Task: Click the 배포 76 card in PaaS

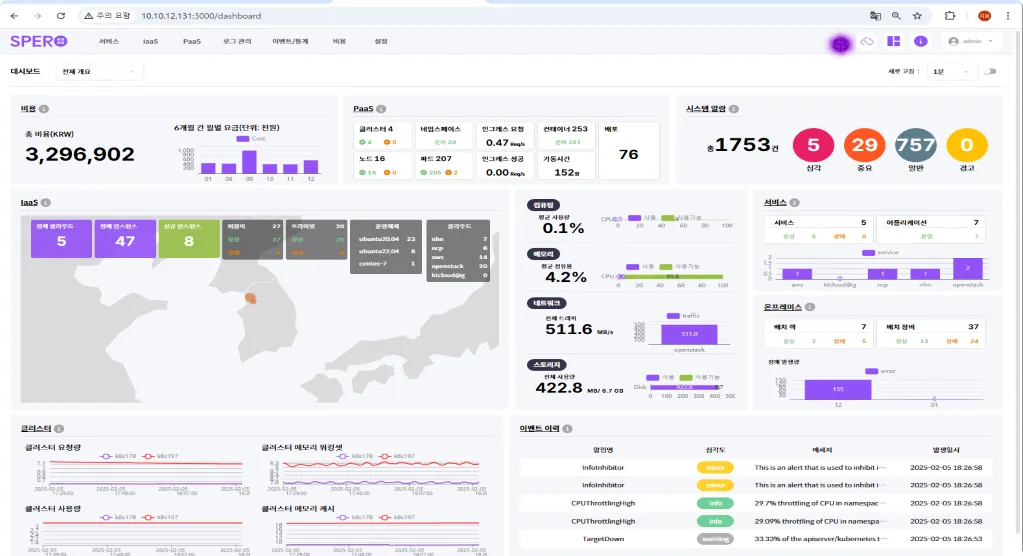Action: click(x=628, y=150)
